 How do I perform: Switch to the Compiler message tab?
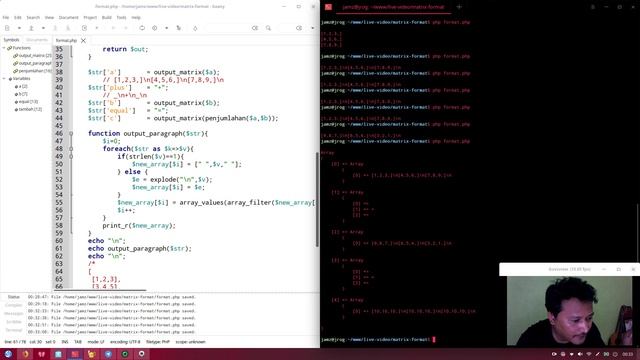pos(13,305)
